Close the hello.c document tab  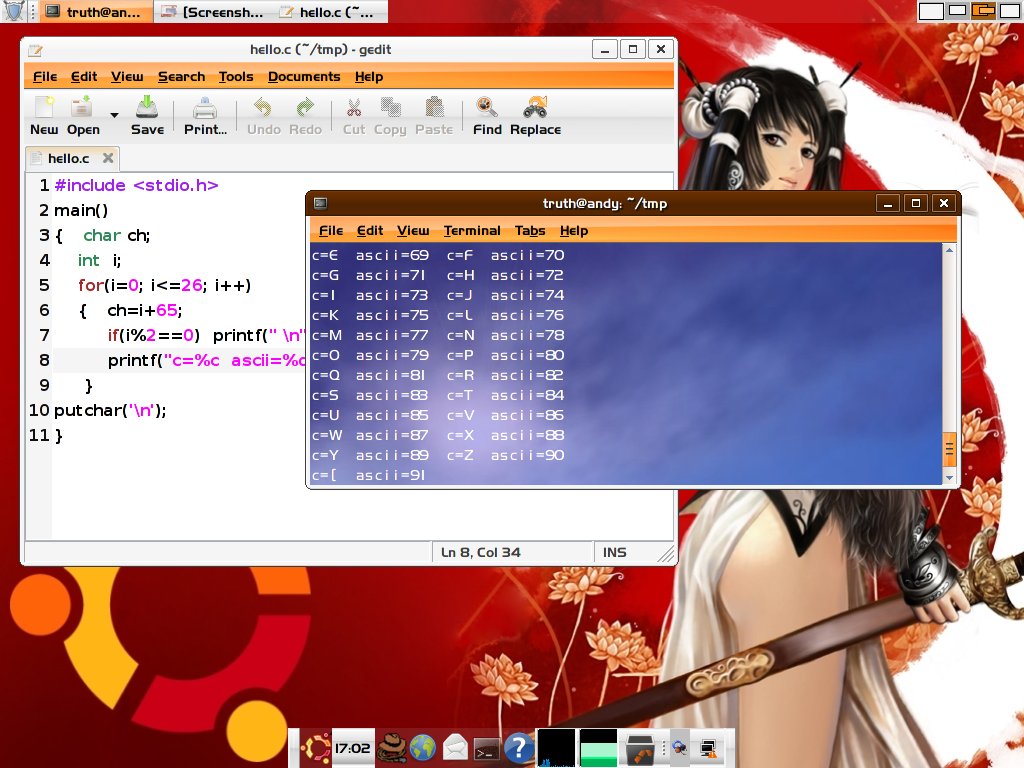point(108,158)
